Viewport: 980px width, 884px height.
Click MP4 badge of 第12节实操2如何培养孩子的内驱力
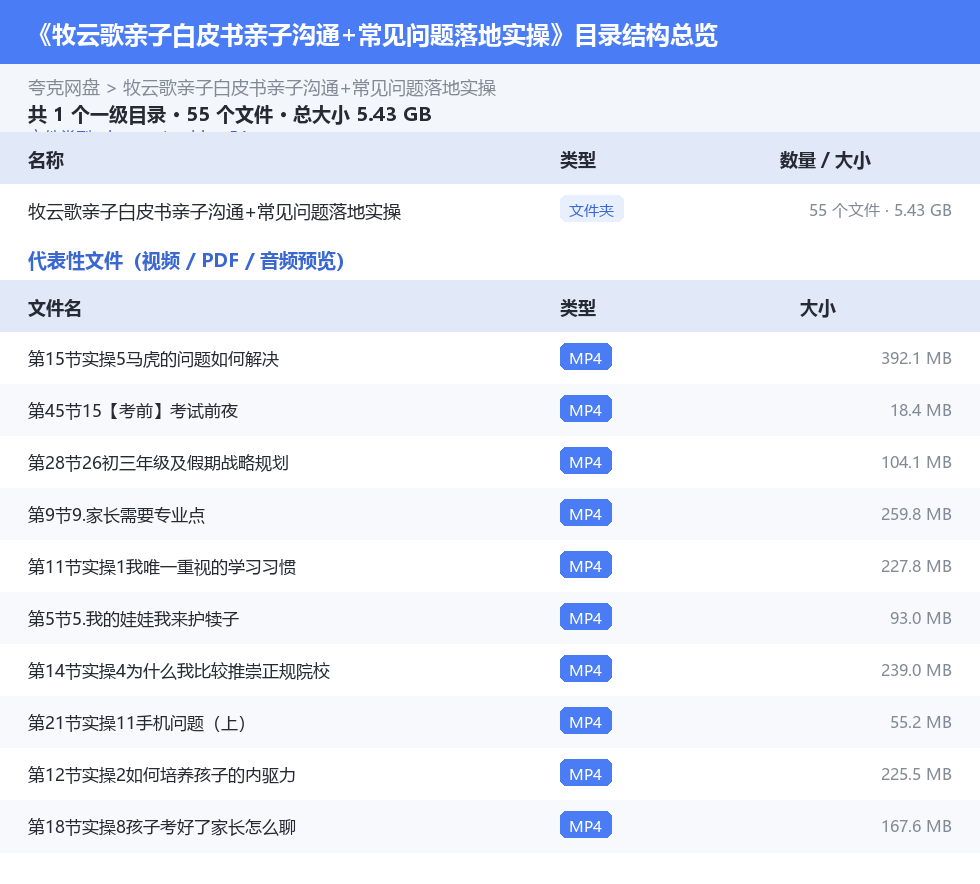tap(586, 772)
